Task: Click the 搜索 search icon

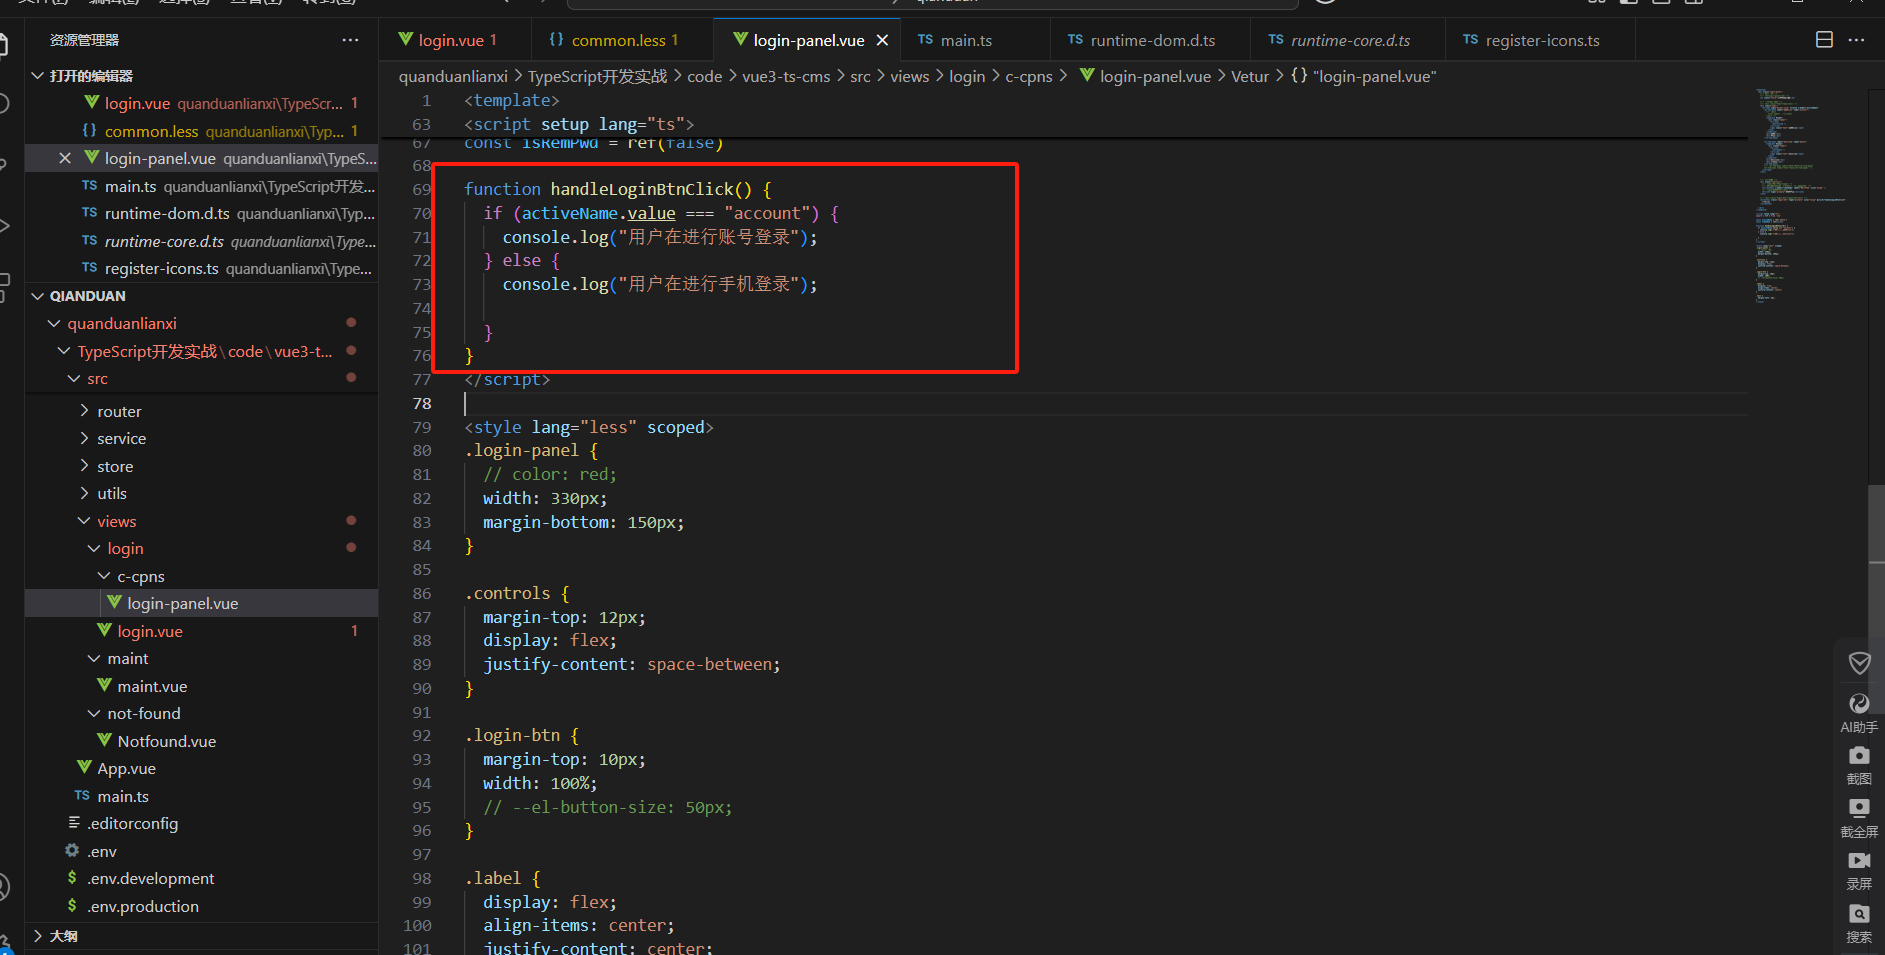Action: 1859,914
